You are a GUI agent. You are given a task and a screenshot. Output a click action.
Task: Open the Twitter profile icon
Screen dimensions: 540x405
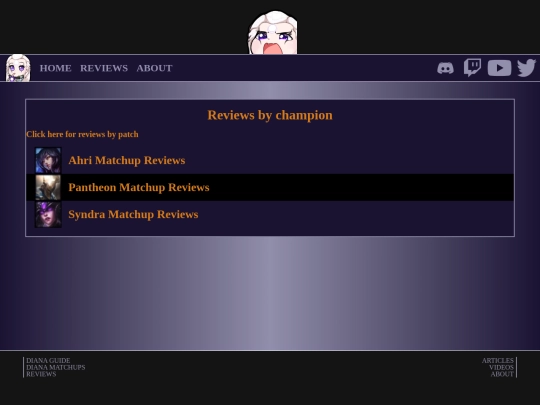click(x=526, y=68)
